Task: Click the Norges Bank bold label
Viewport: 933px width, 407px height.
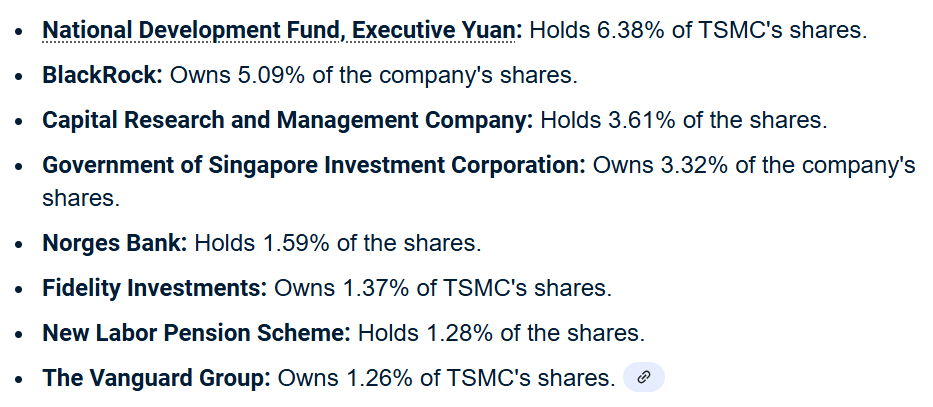Action: [x=114, y=243]
